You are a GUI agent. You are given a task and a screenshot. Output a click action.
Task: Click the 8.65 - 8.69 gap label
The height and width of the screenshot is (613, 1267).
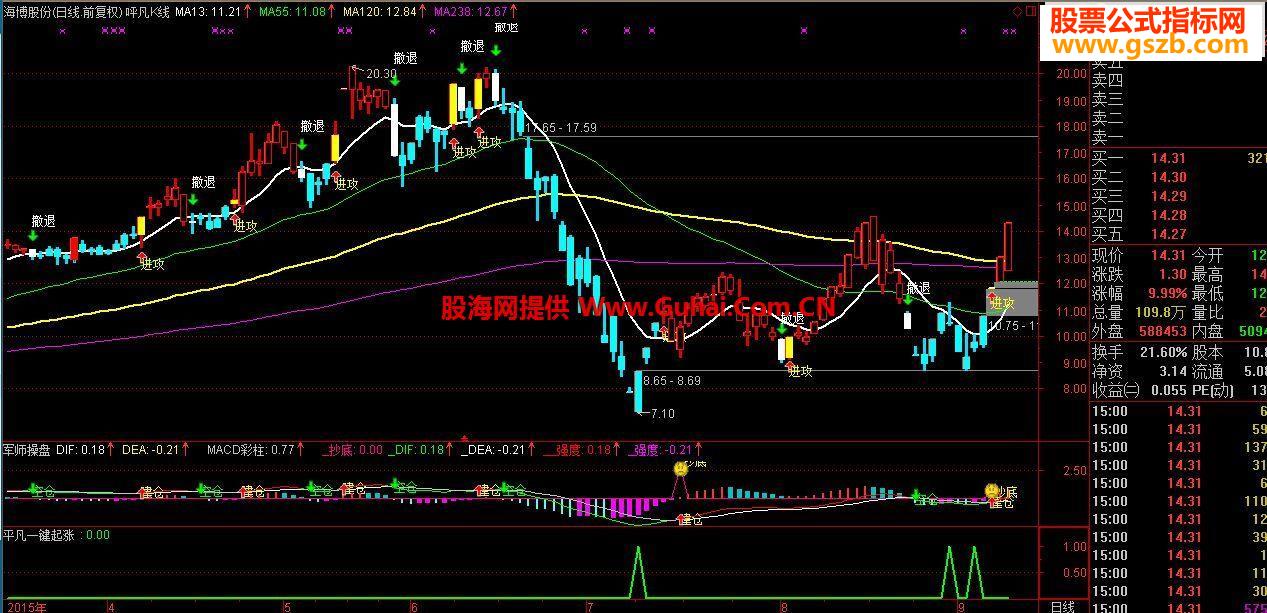pos(672,381)
